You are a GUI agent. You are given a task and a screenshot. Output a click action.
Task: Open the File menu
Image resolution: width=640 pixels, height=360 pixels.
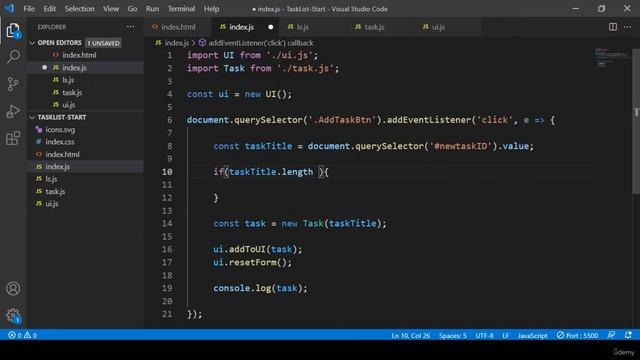29,9
